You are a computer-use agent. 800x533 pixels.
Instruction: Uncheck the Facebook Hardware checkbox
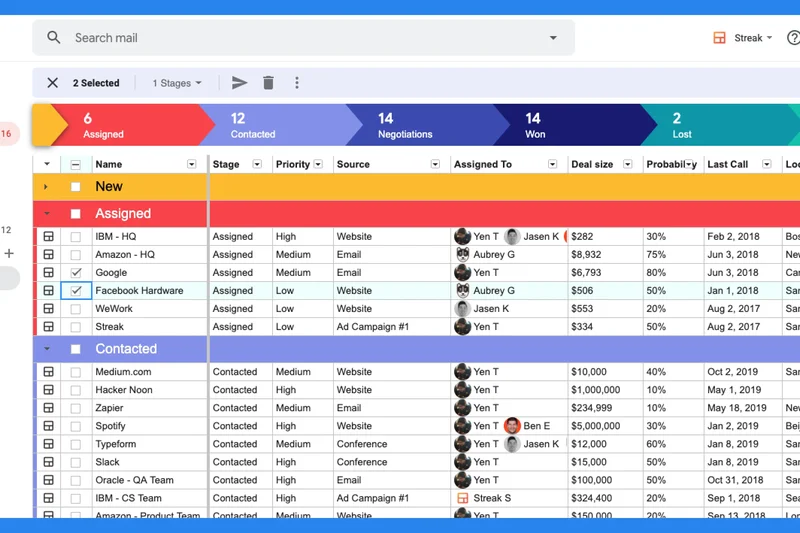click(76, 291)
